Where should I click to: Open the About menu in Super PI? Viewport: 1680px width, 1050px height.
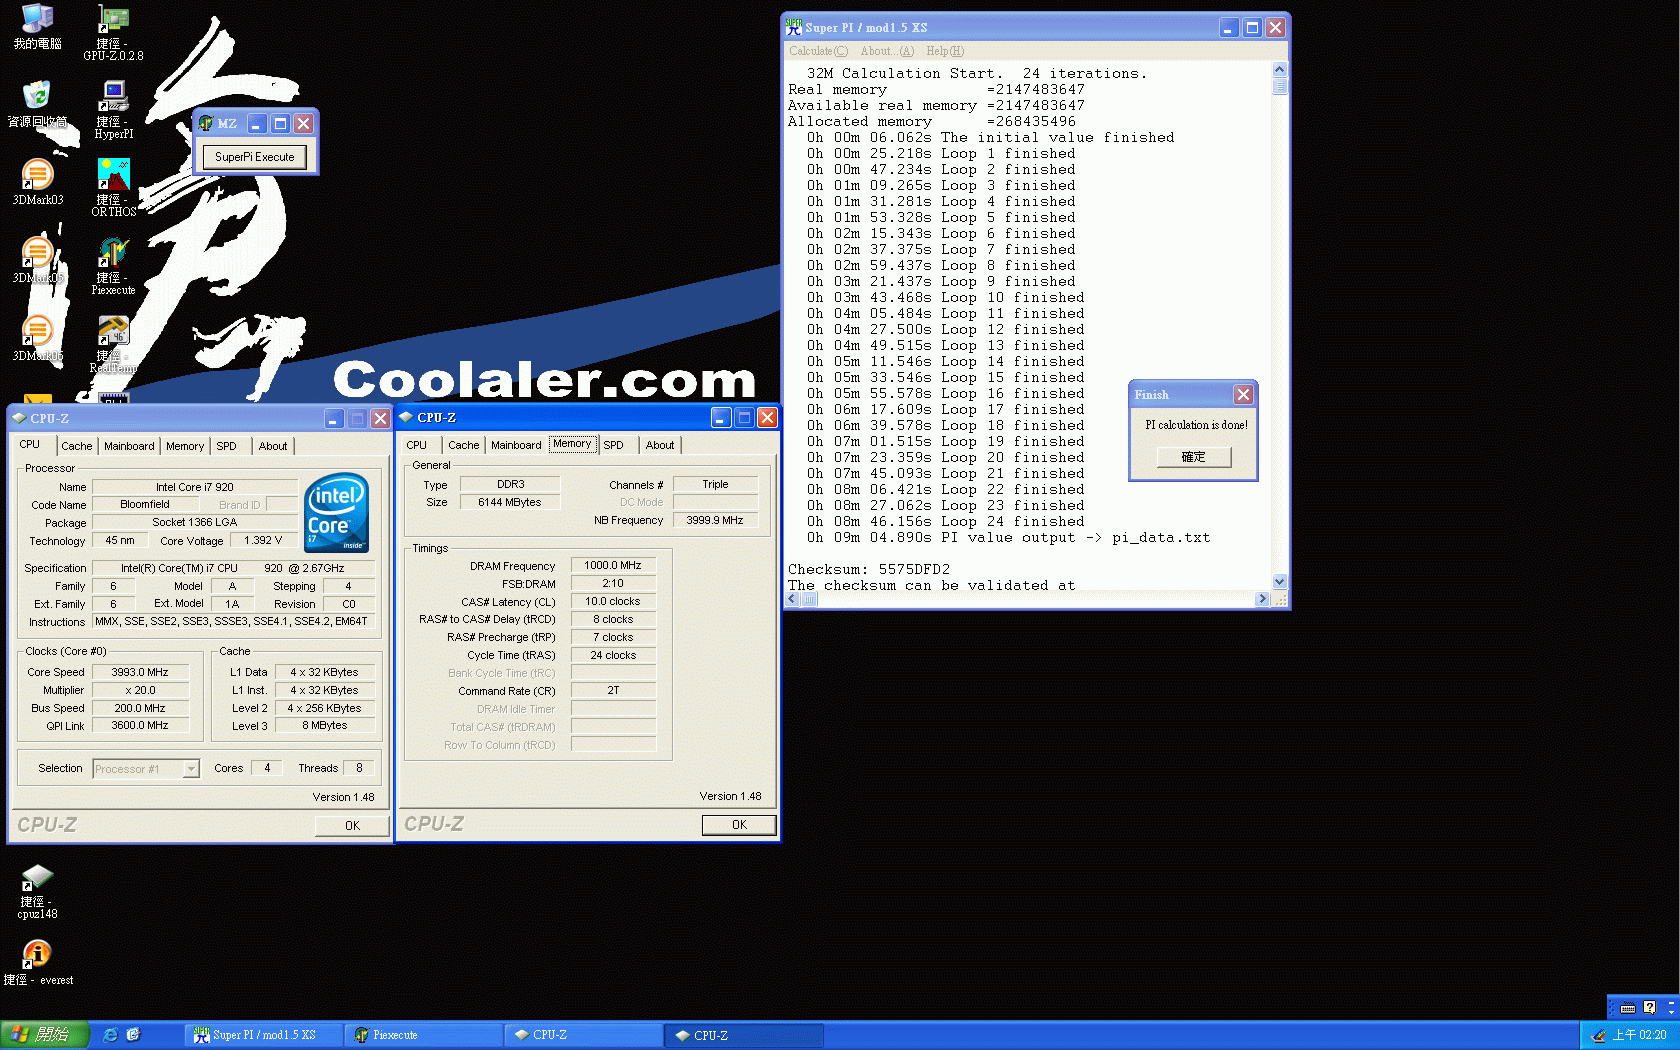click(x=887, y=51)
